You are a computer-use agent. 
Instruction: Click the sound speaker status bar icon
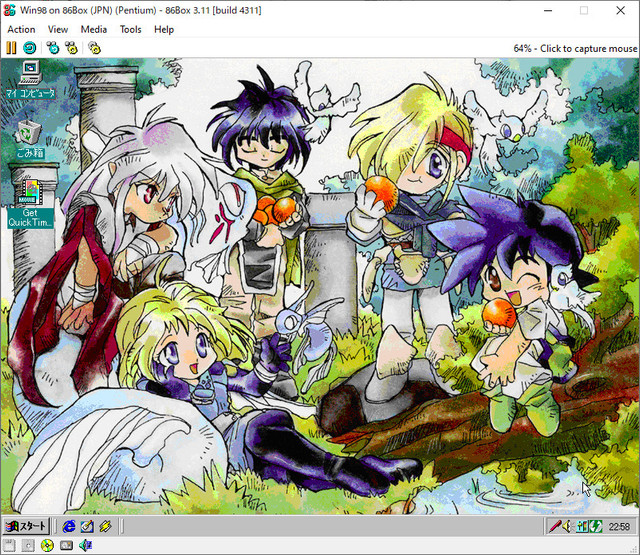(85, 545)
